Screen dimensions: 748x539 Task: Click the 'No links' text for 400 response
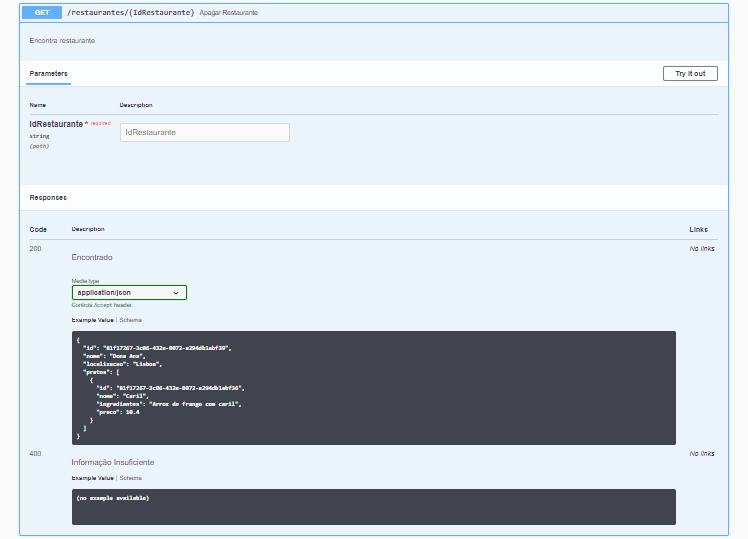702,454
